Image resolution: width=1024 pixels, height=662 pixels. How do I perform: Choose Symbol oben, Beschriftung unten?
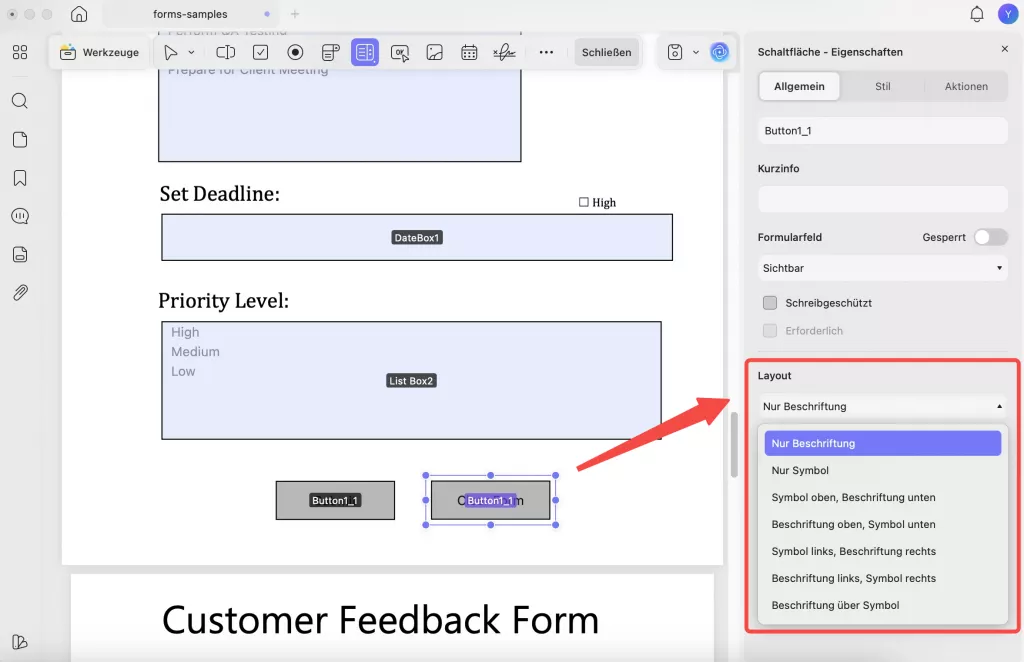tap(882, 497)
